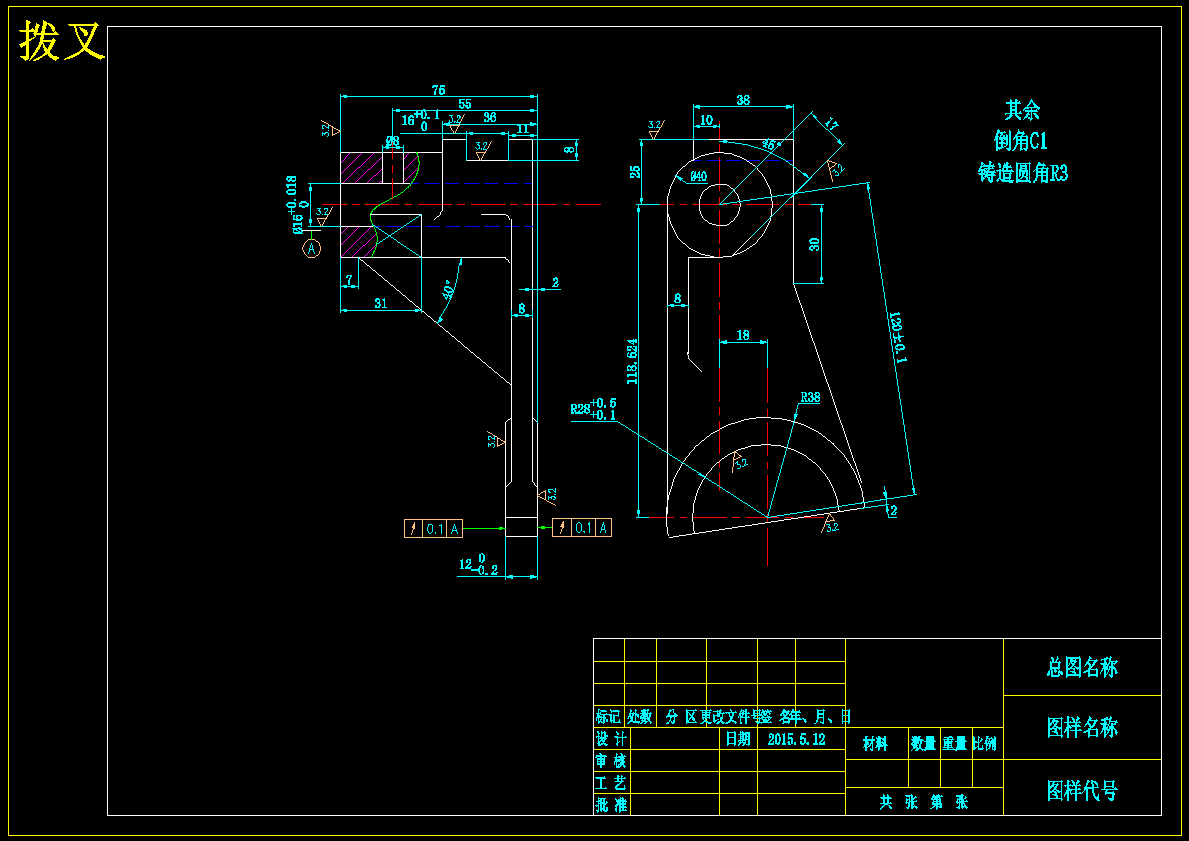Click the "审核" row label
1189x841 pixels.
(611, 761)
